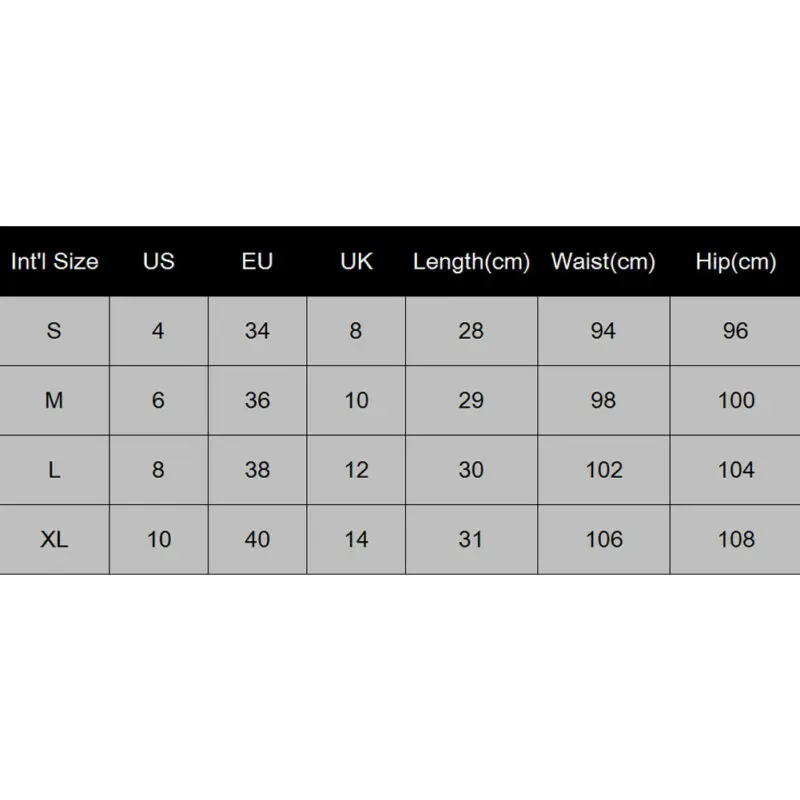Select the US column header
Viewport: 800px width, 800px height.
coord(158,262)
